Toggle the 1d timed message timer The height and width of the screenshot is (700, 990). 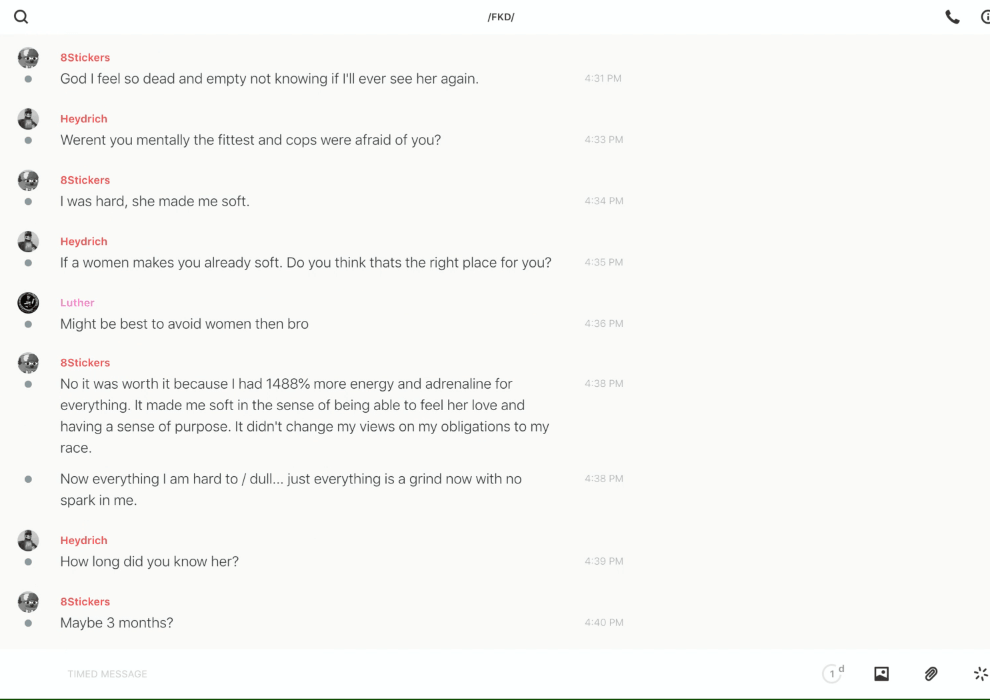coord(833,674)
